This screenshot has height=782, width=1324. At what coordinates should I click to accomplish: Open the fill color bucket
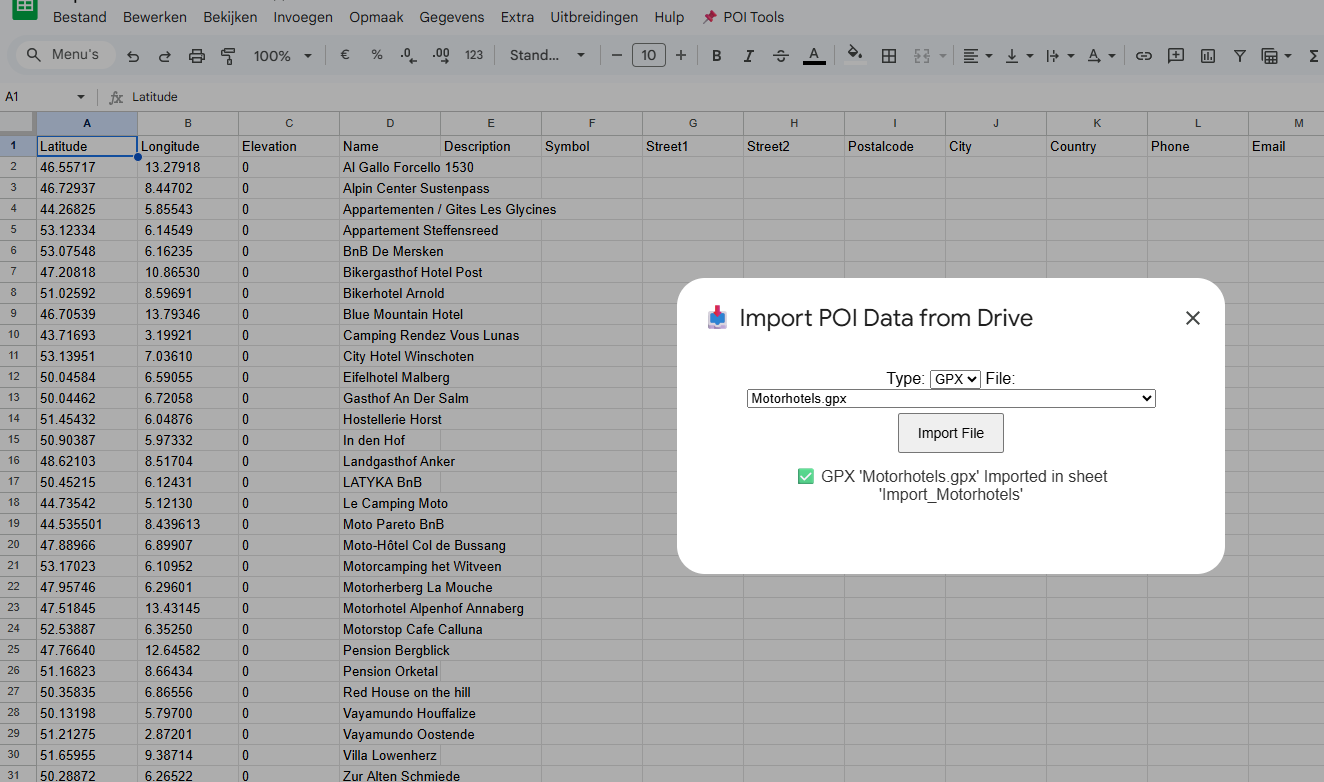tap(855, 55)
